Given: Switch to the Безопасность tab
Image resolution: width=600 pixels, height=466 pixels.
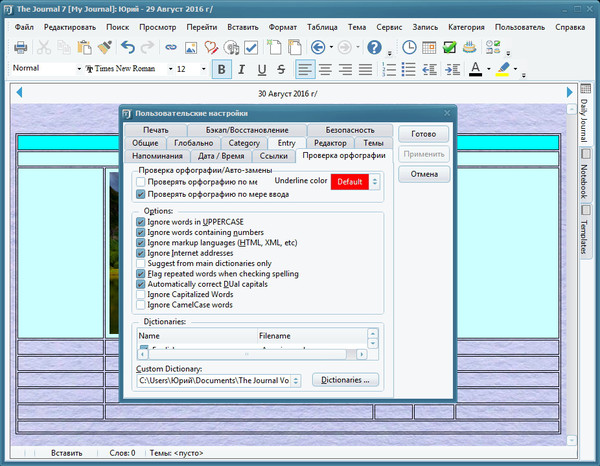Looking at the screenshot, I should tap(348, 130).
